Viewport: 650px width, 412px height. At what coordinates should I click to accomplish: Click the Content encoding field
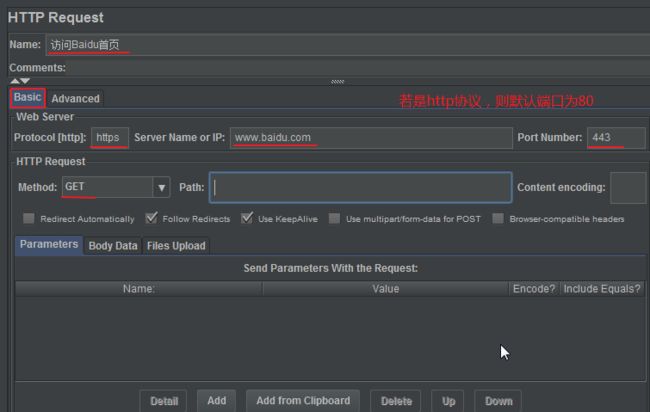(628, 188)
